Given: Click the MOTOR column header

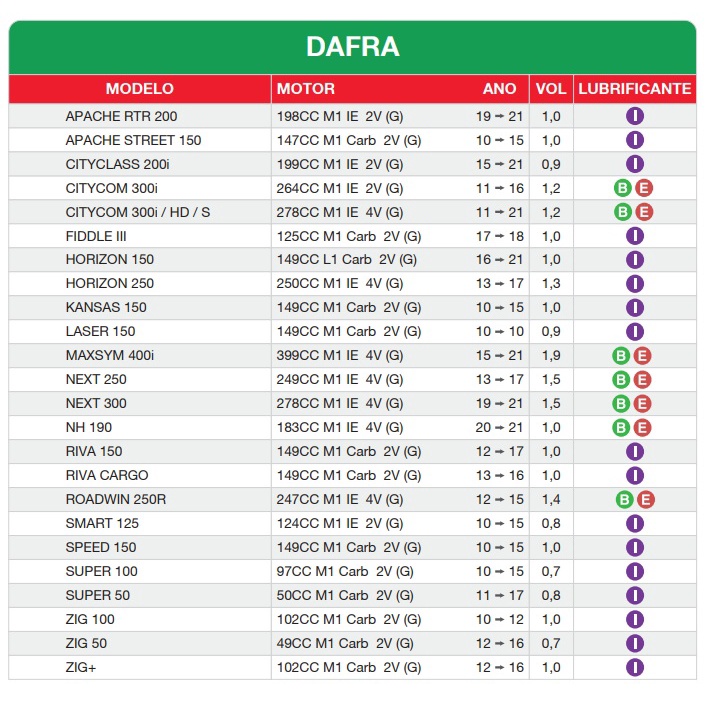Looking at the screenshot, I should 306,89.
